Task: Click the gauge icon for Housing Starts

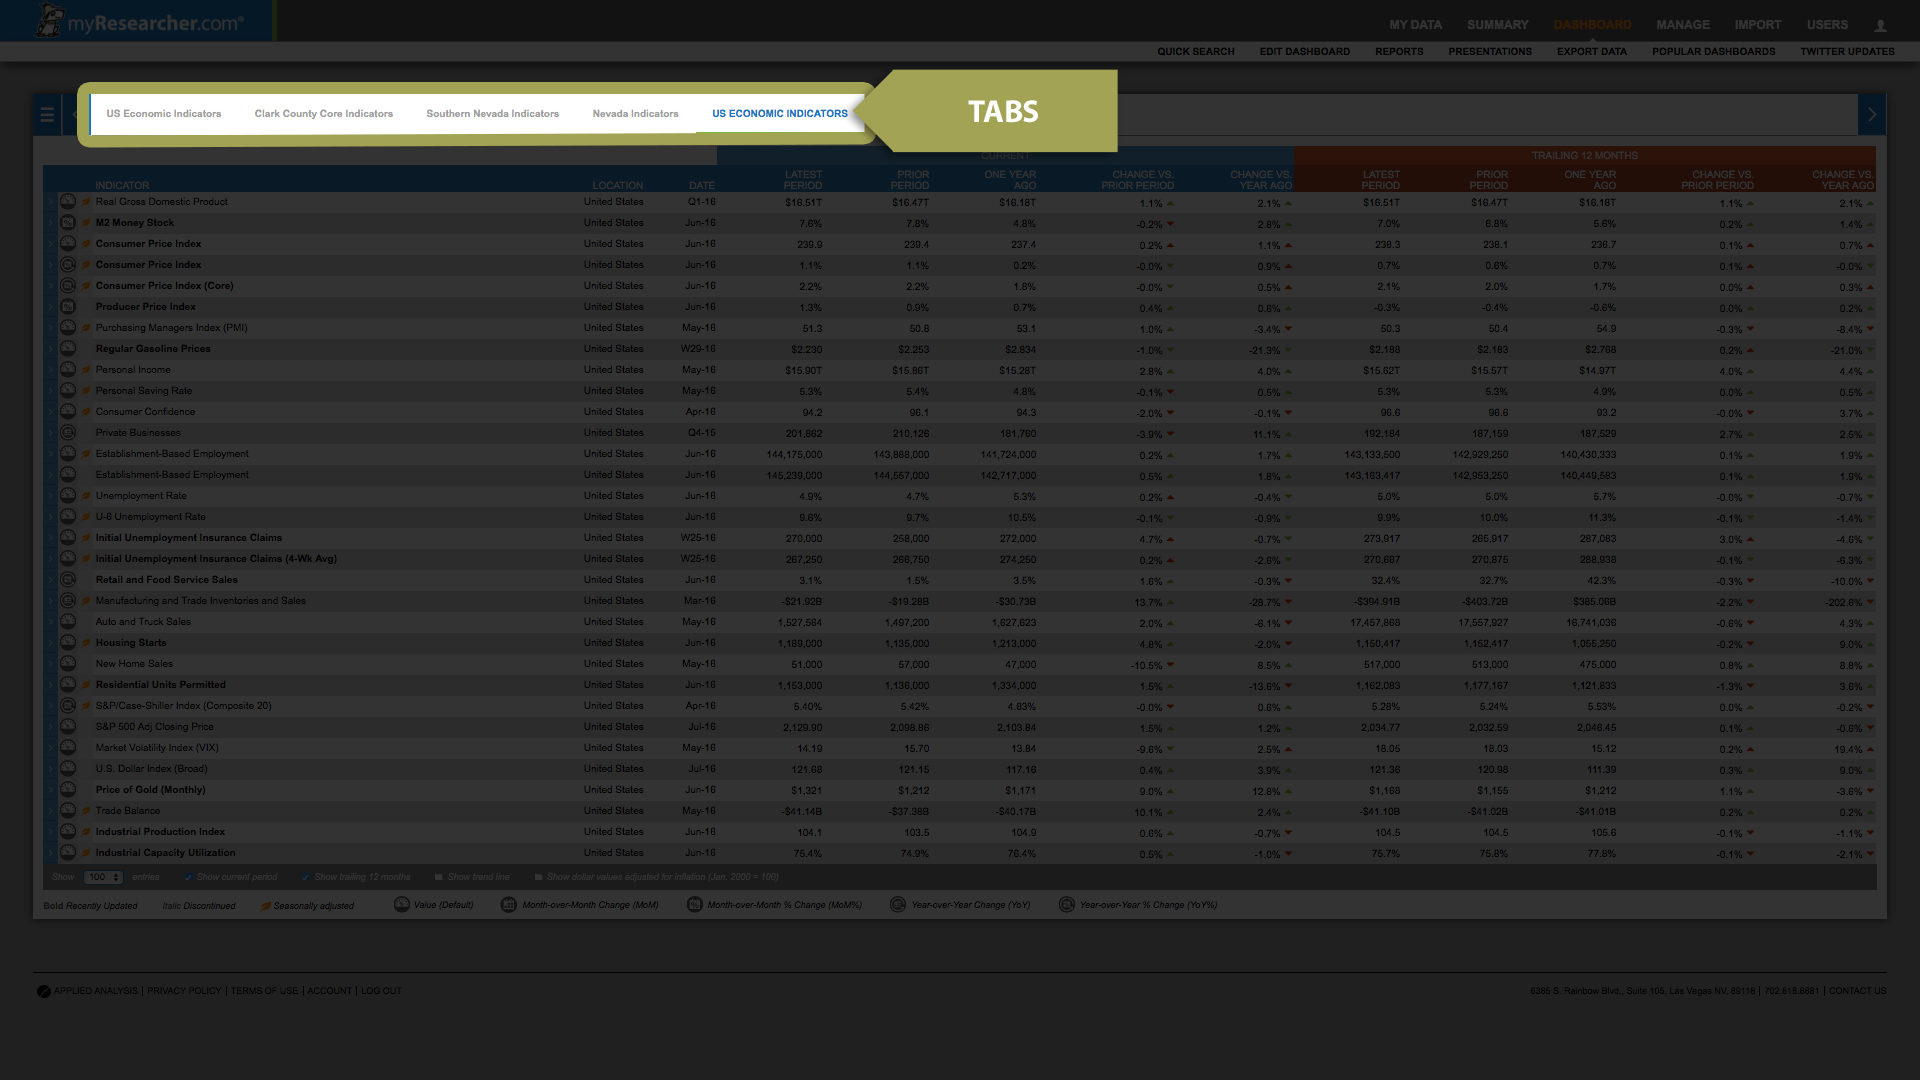Action: coord(68,643)
